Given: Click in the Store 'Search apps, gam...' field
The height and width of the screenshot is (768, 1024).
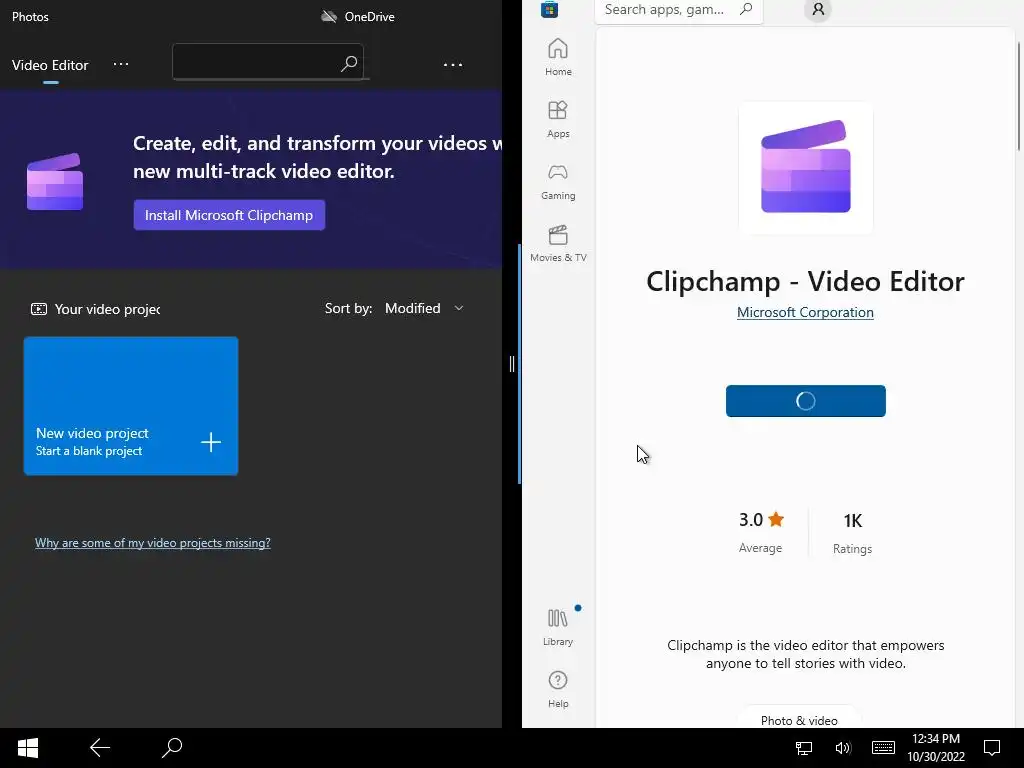Looking at the screenshot, I should (679, 10).
